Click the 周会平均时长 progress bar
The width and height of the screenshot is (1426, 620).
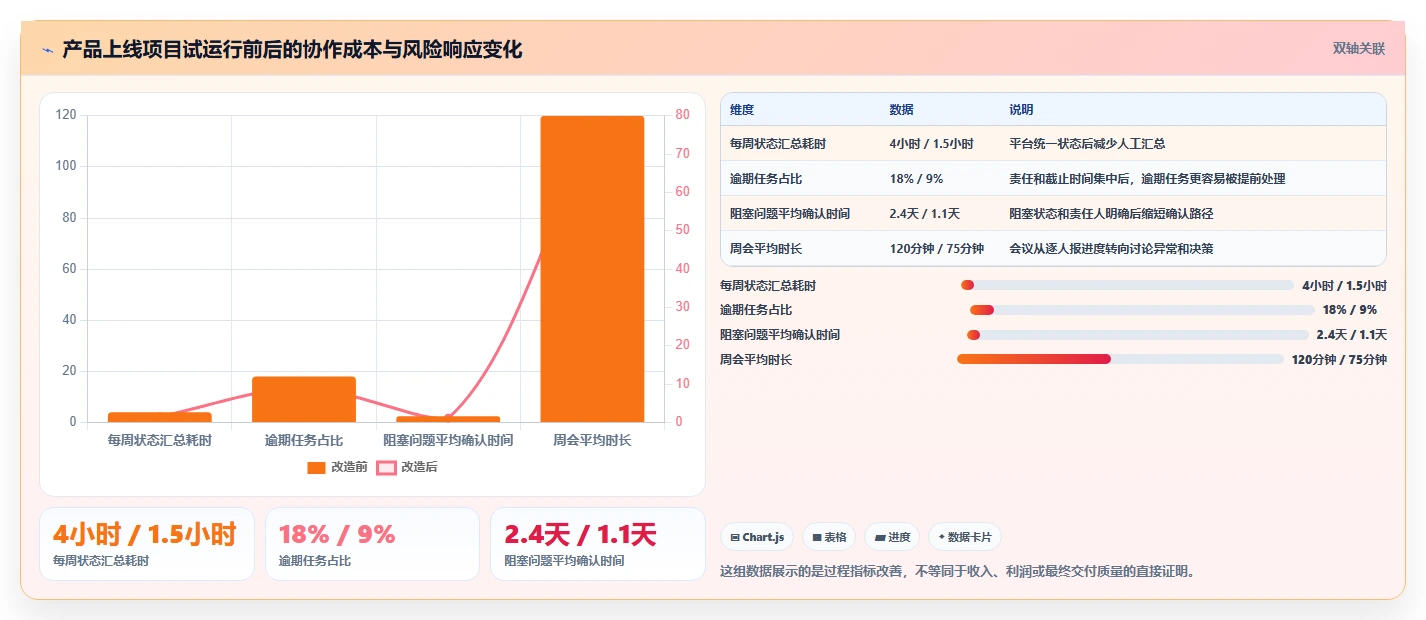tap(1120, 359)
